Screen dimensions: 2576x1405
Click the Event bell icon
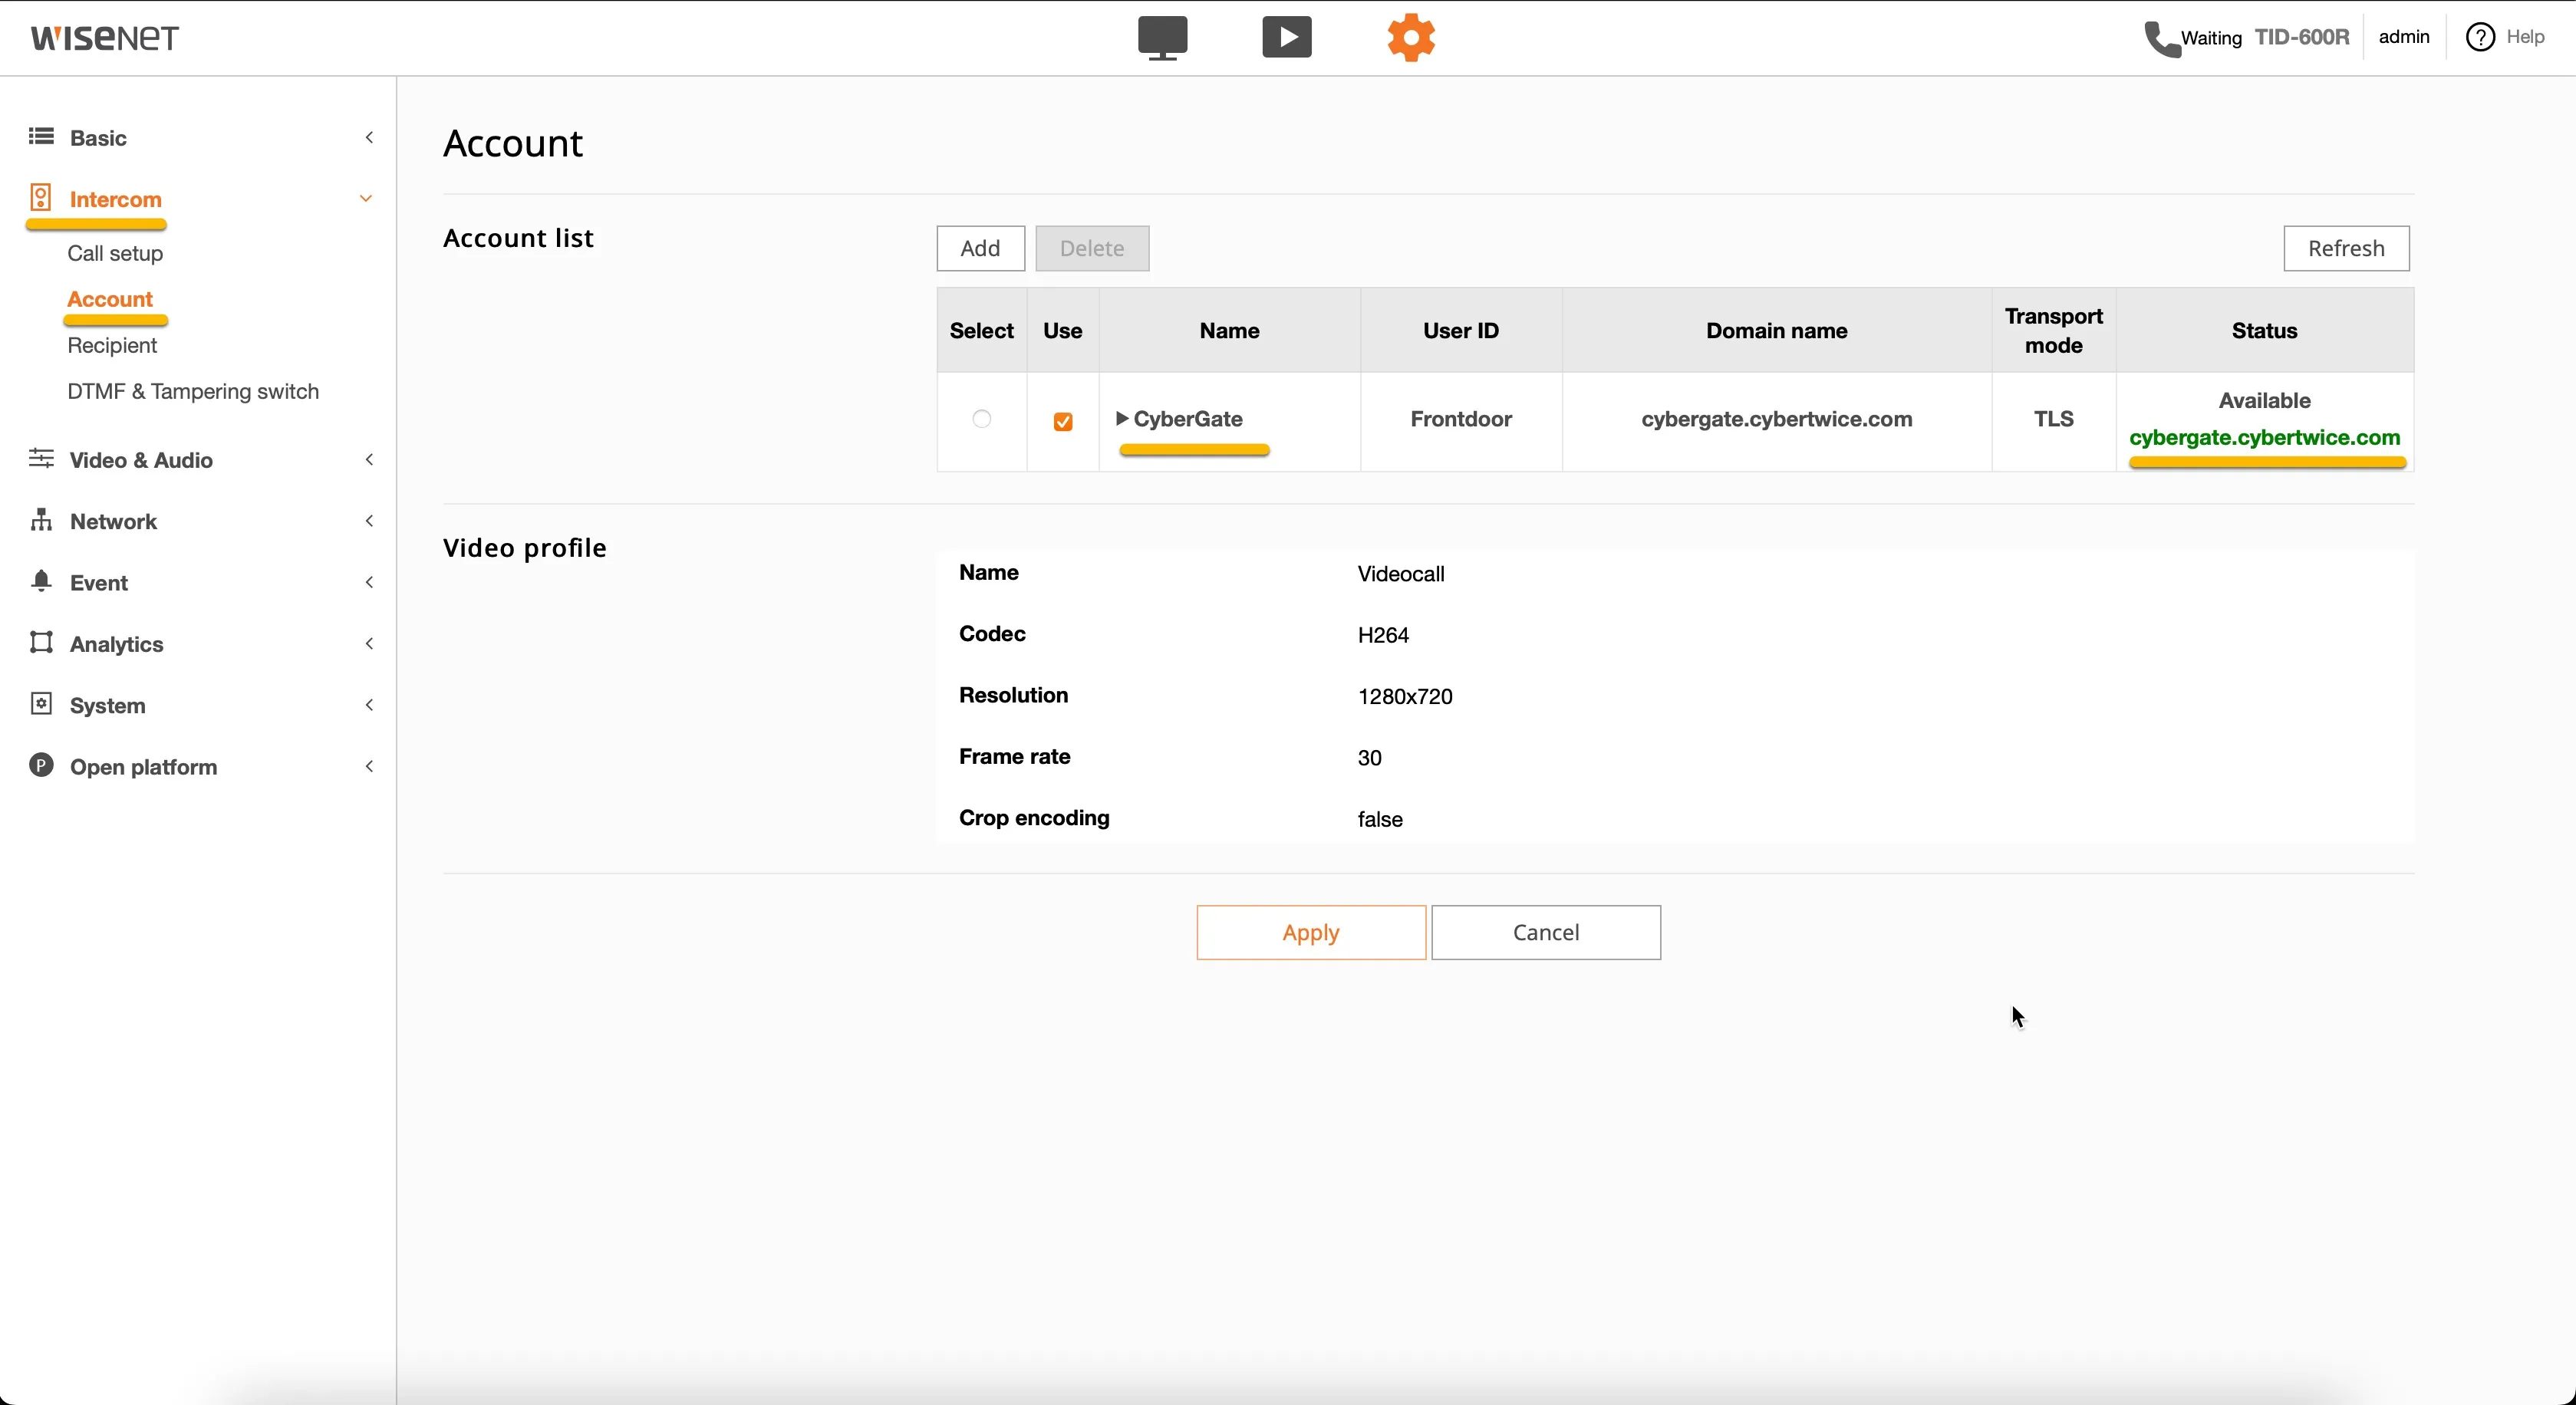point(41,581)
